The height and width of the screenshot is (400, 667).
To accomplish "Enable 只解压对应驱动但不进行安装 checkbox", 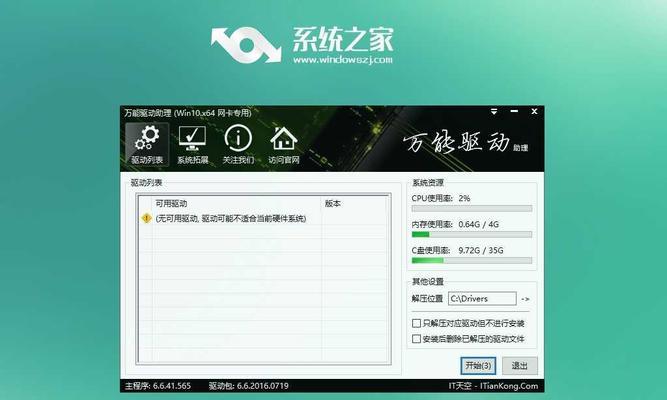I will point(416,323).
